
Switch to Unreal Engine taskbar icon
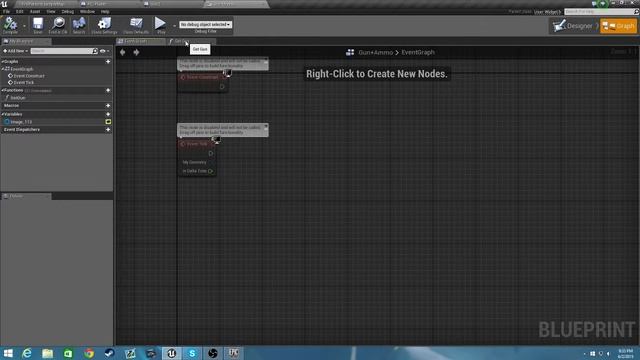coord(171,353)
